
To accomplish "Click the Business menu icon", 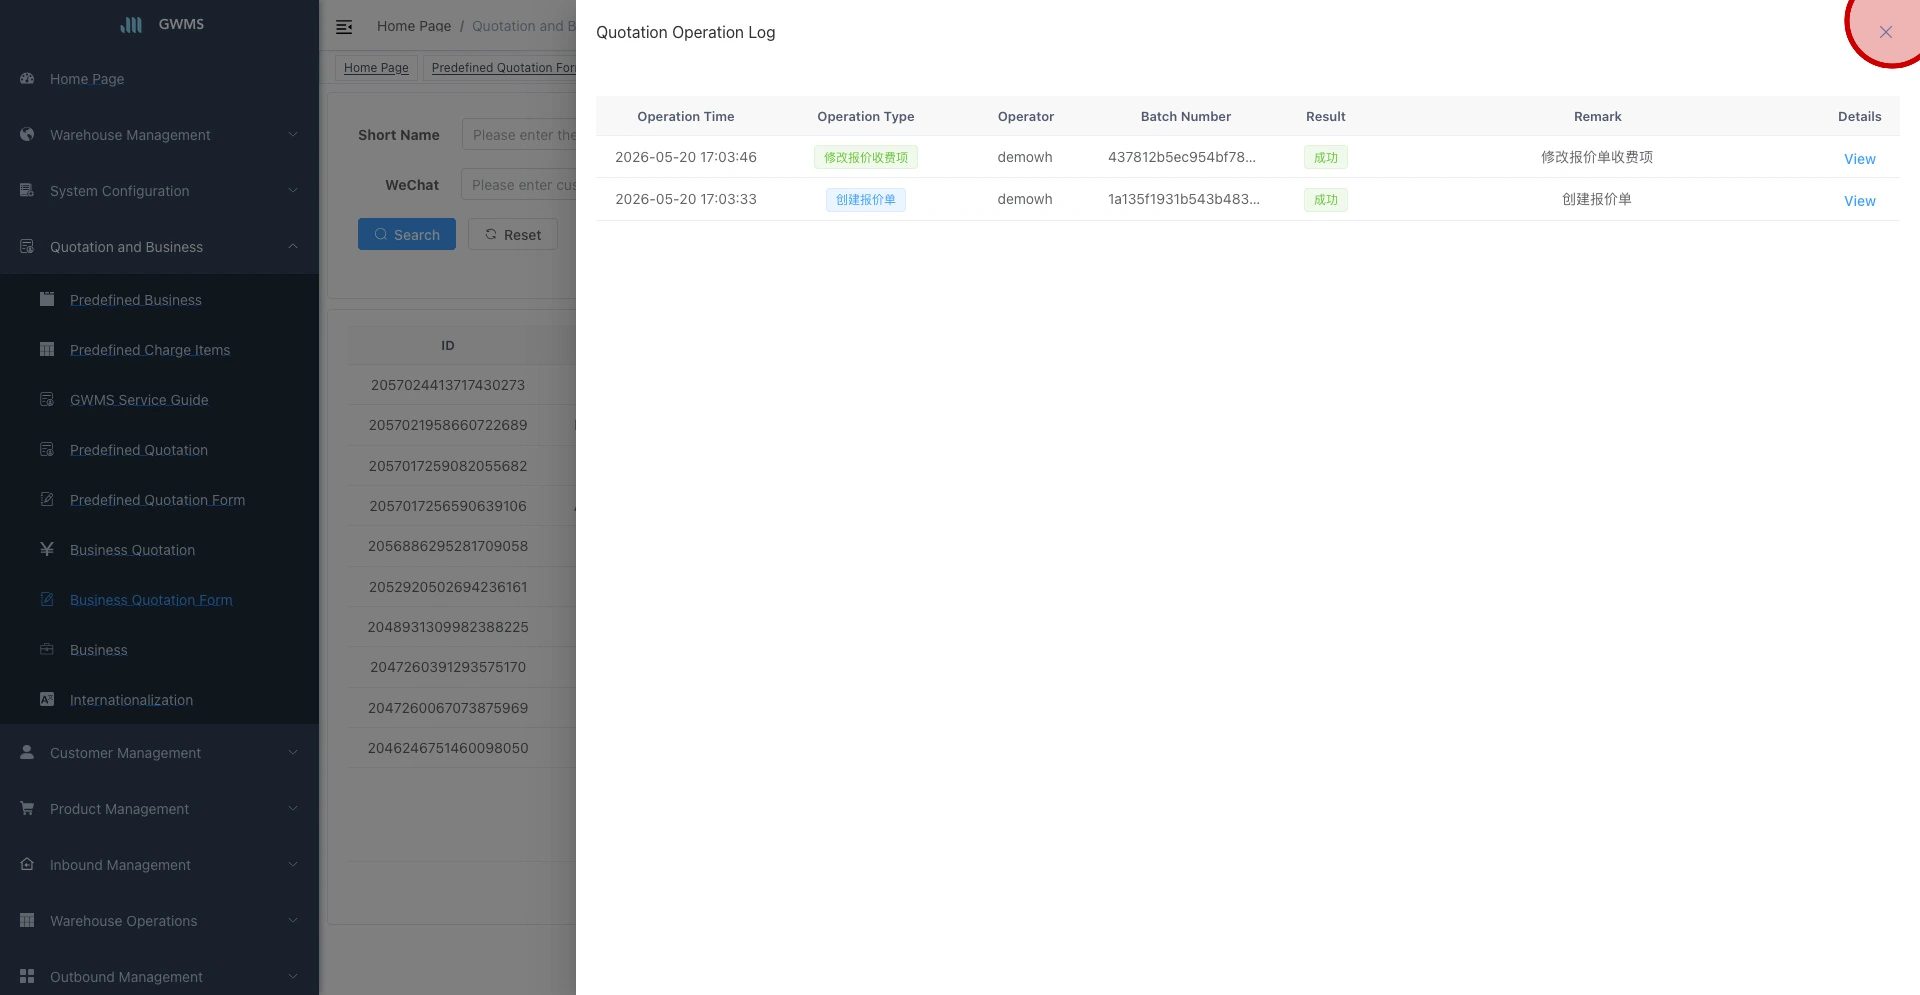I will (x=47, y=649).
